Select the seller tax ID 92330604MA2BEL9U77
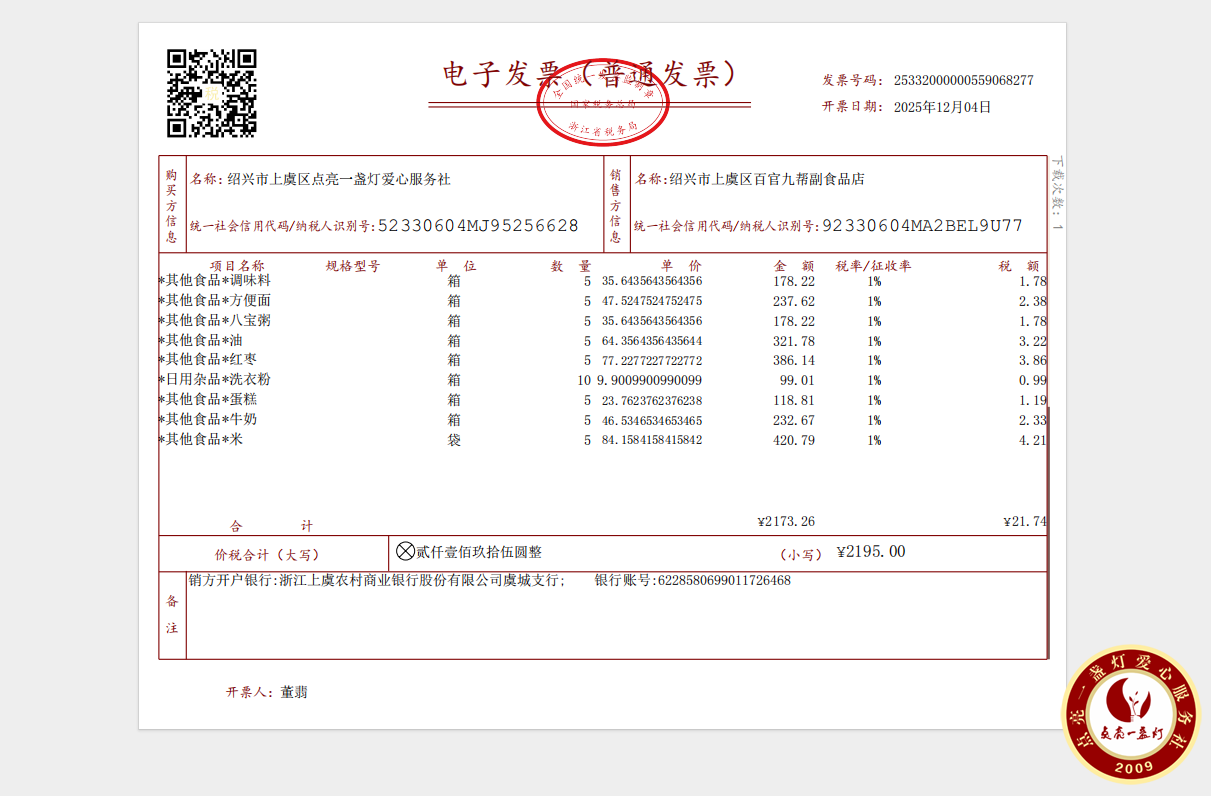Viewport: 1211px width, 796px height. 922,226
